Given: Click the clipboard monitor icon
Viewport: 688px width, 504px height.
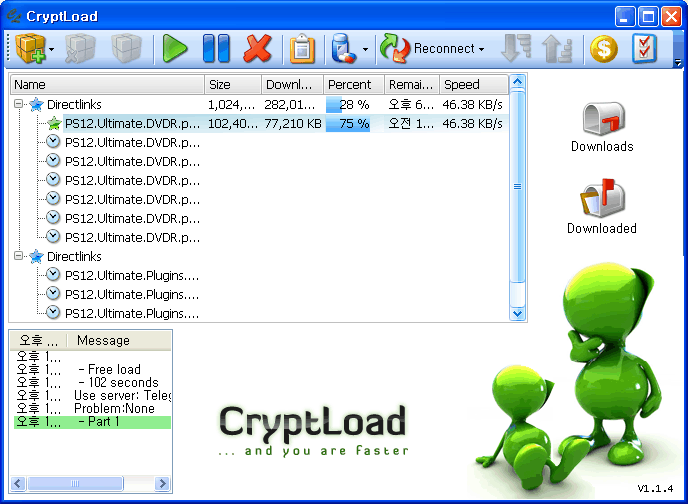Looking at the screenshot, I should point(302,49).
